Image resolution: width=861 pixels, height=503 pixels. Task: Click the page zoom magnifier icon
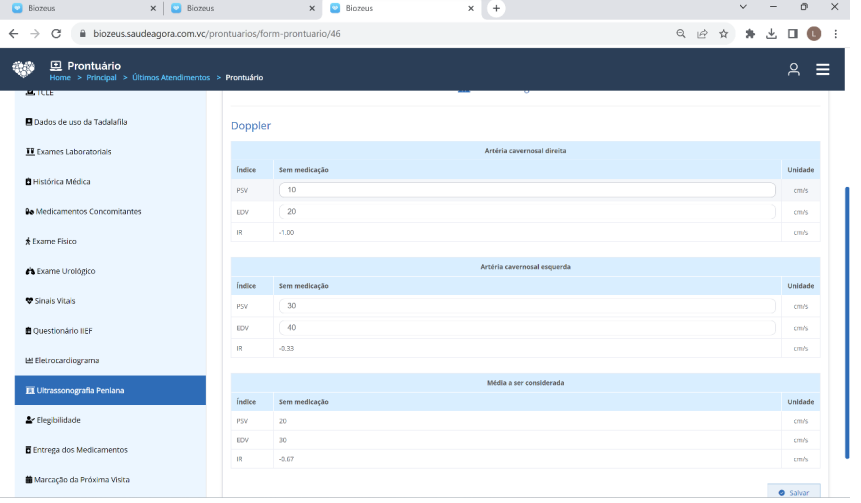[x=681, y=33]
